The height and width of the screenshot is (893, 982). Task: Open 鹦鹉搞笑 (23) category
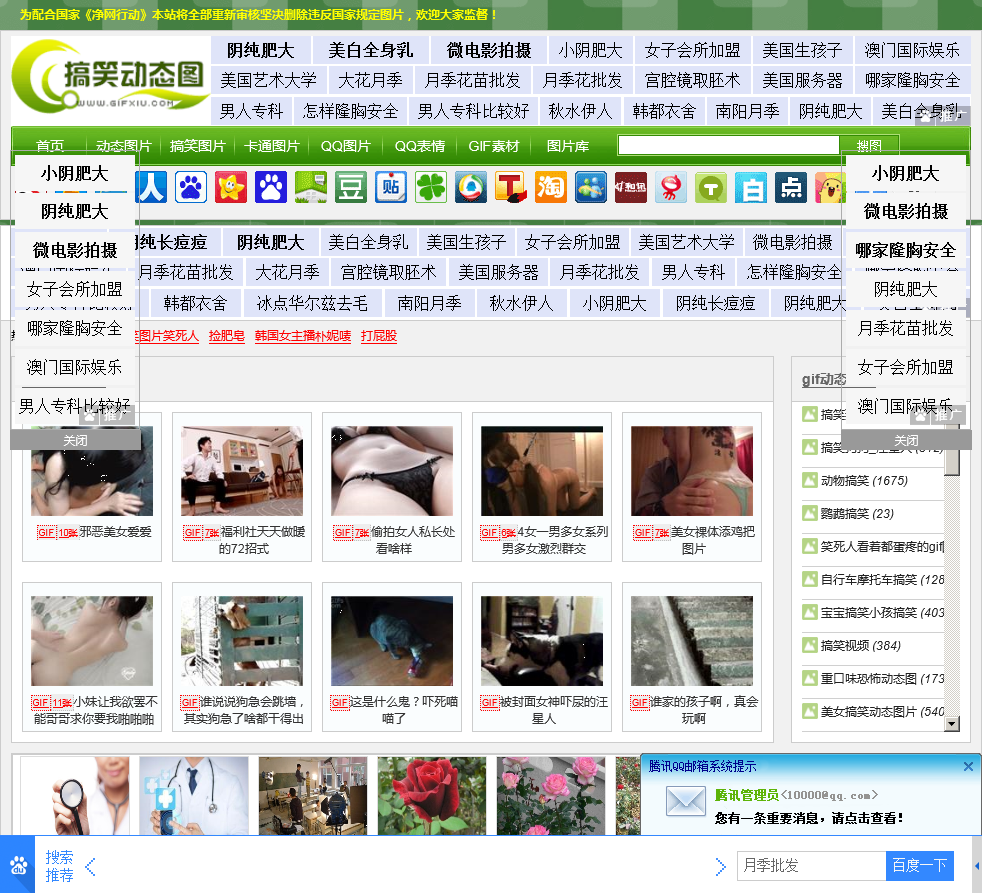857,514
